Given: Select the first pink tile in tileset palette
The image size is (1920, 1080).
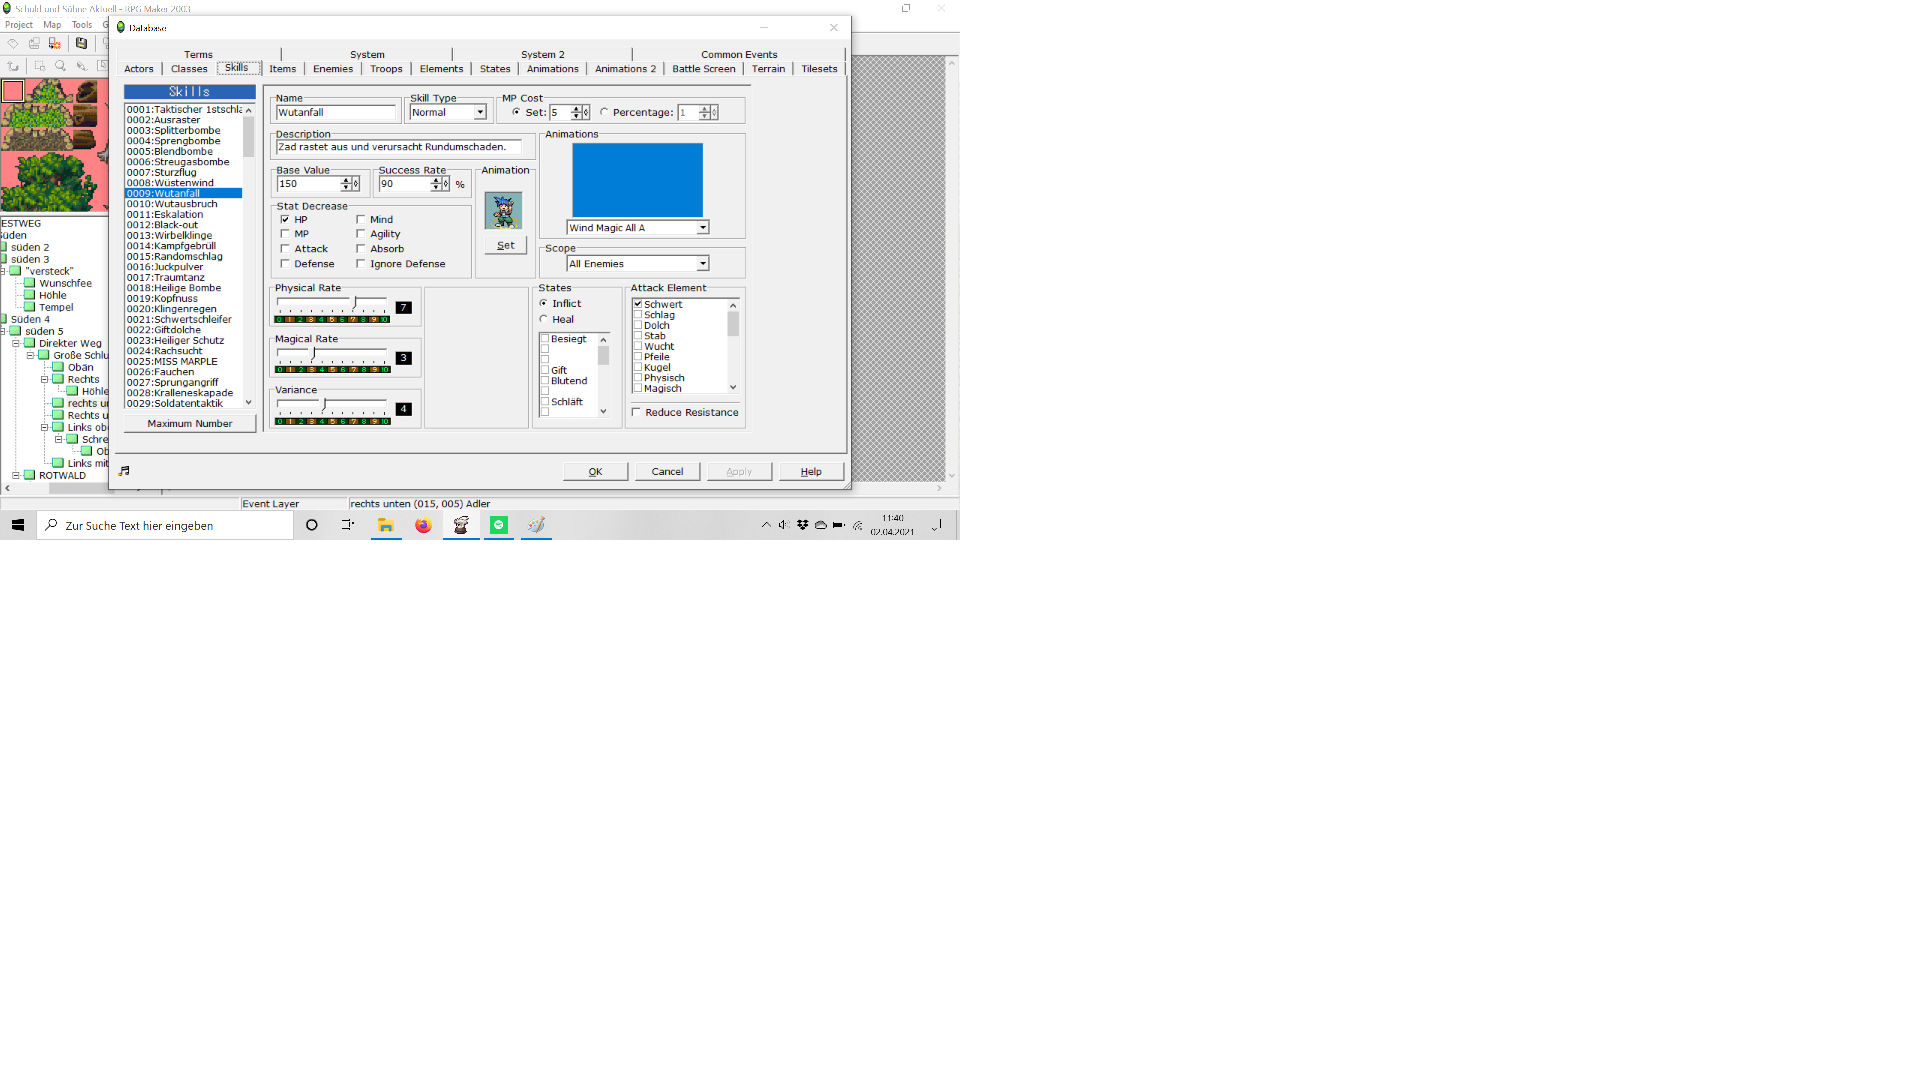Looking at the screenshot, I should pyautogui.click(x=13, y=91).
